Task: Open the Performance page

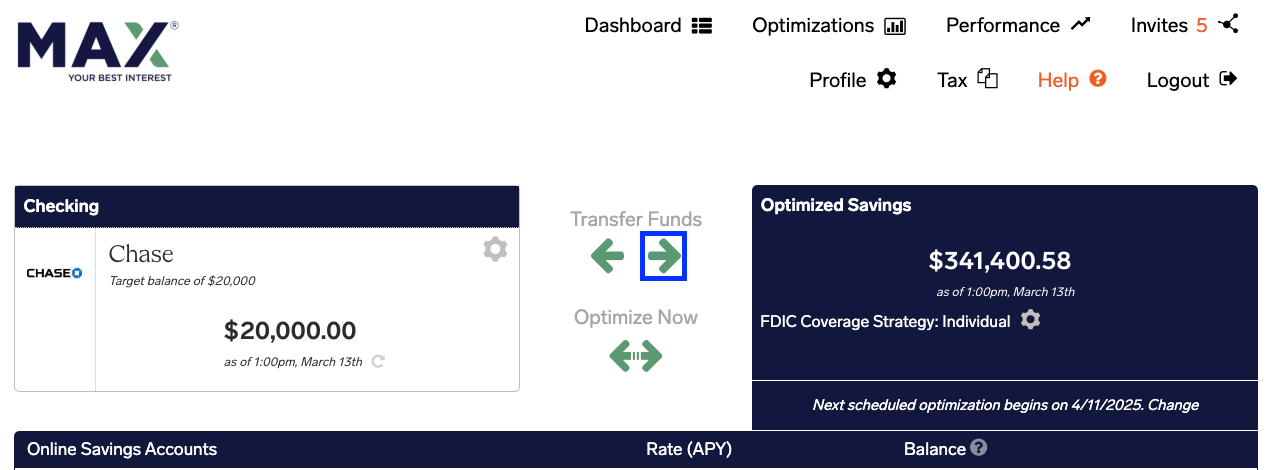Action: pos(1018,25)
